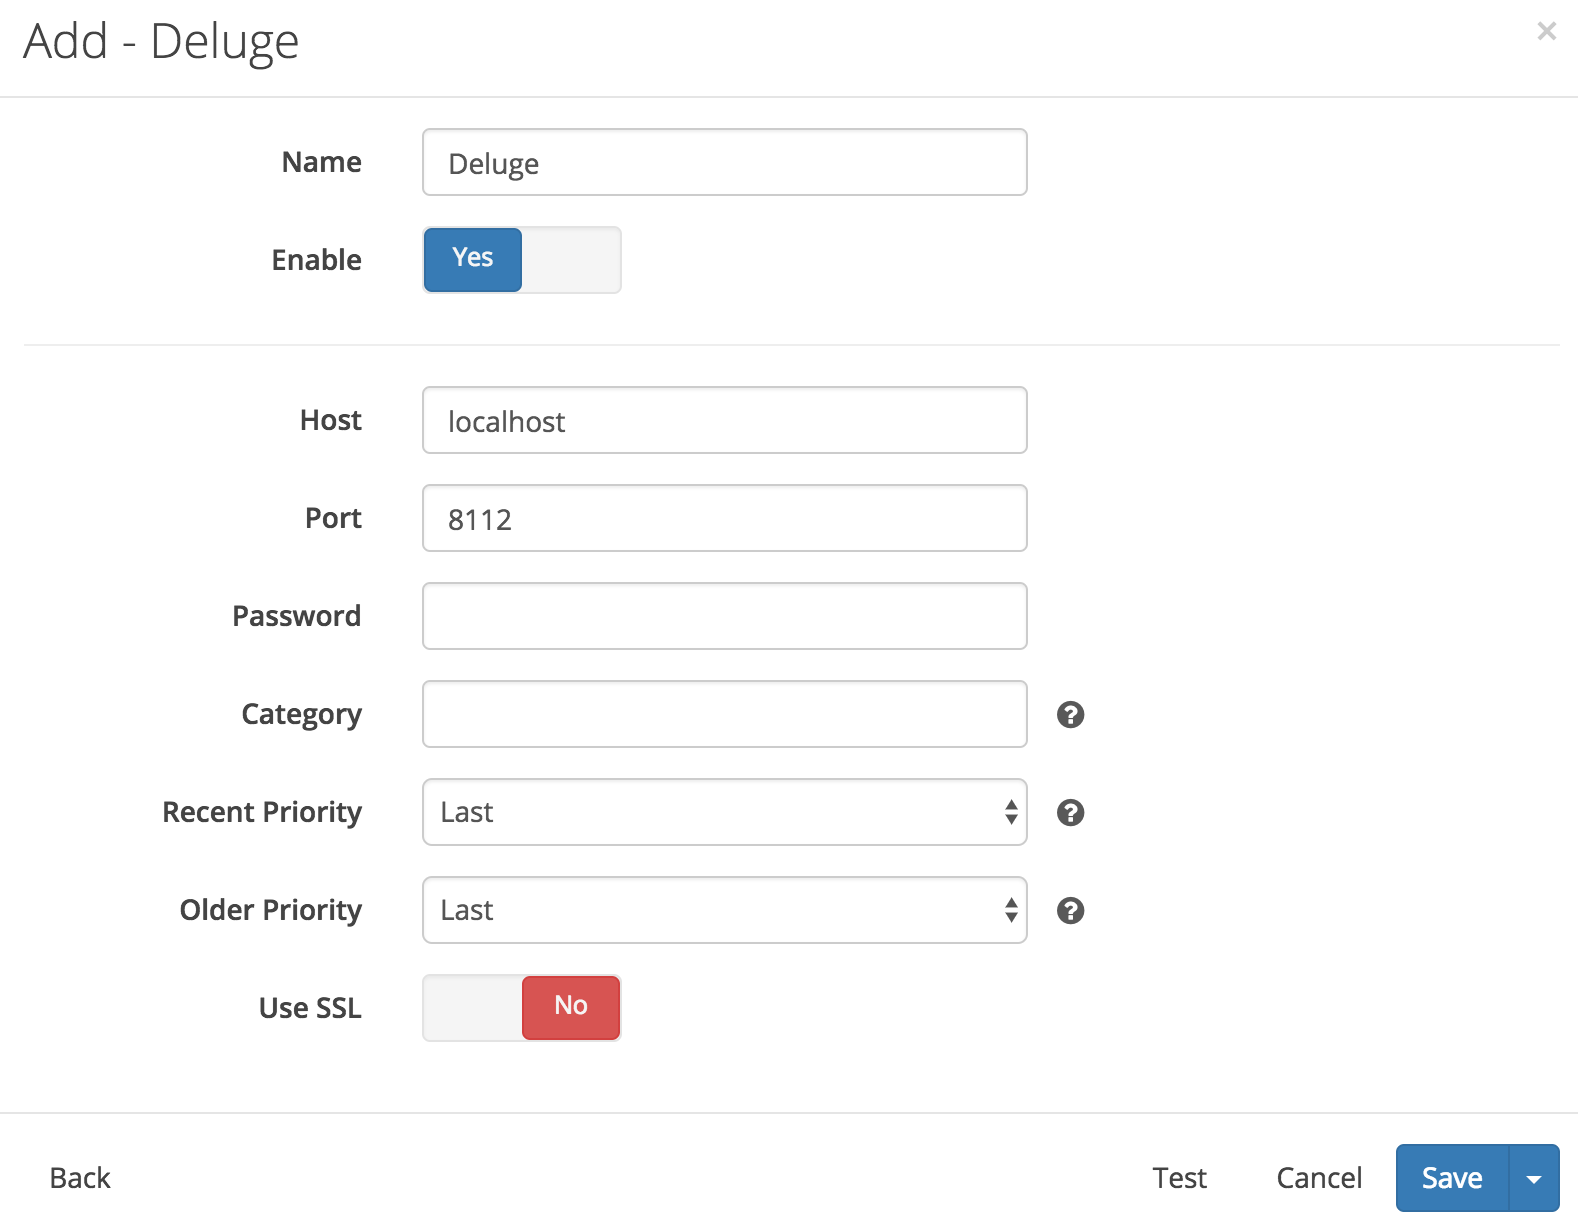Click the stepper arrows on Recent Priority select

[1011, 812]
